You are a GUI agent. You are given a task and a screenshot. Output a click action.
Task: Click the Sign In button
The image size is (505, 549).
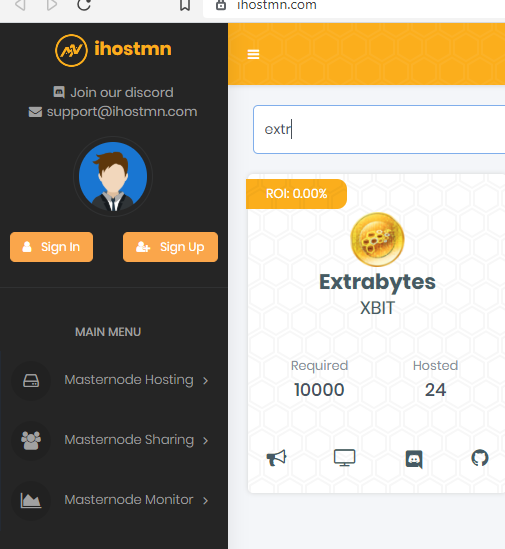[x=51, y=247]
